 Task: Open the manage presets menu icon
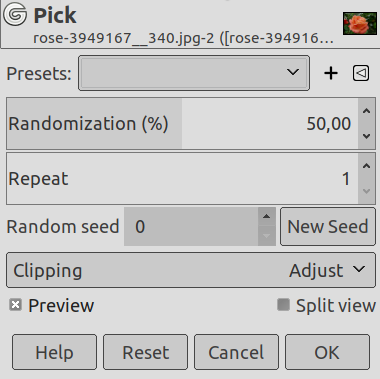coord(361,73)
